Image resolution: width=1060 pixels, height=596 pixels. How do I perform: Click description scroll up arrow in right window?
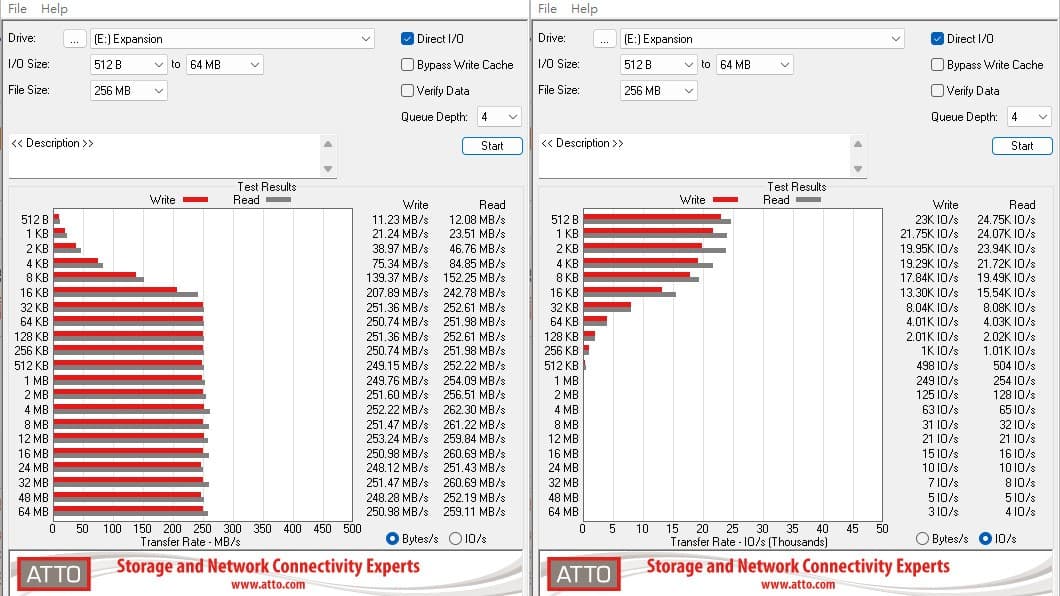click(858, 144)
